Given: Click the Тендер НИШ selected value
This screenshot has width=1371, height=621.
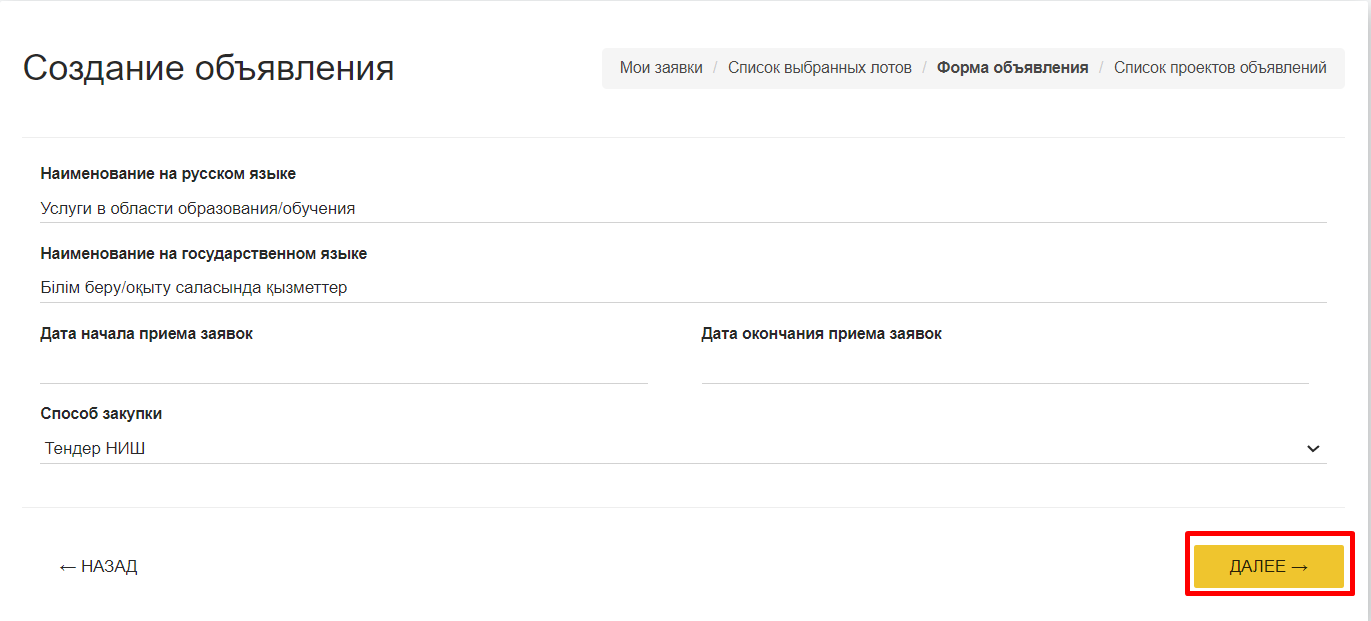Looking at the screenshot, I should tap(95, 449).
